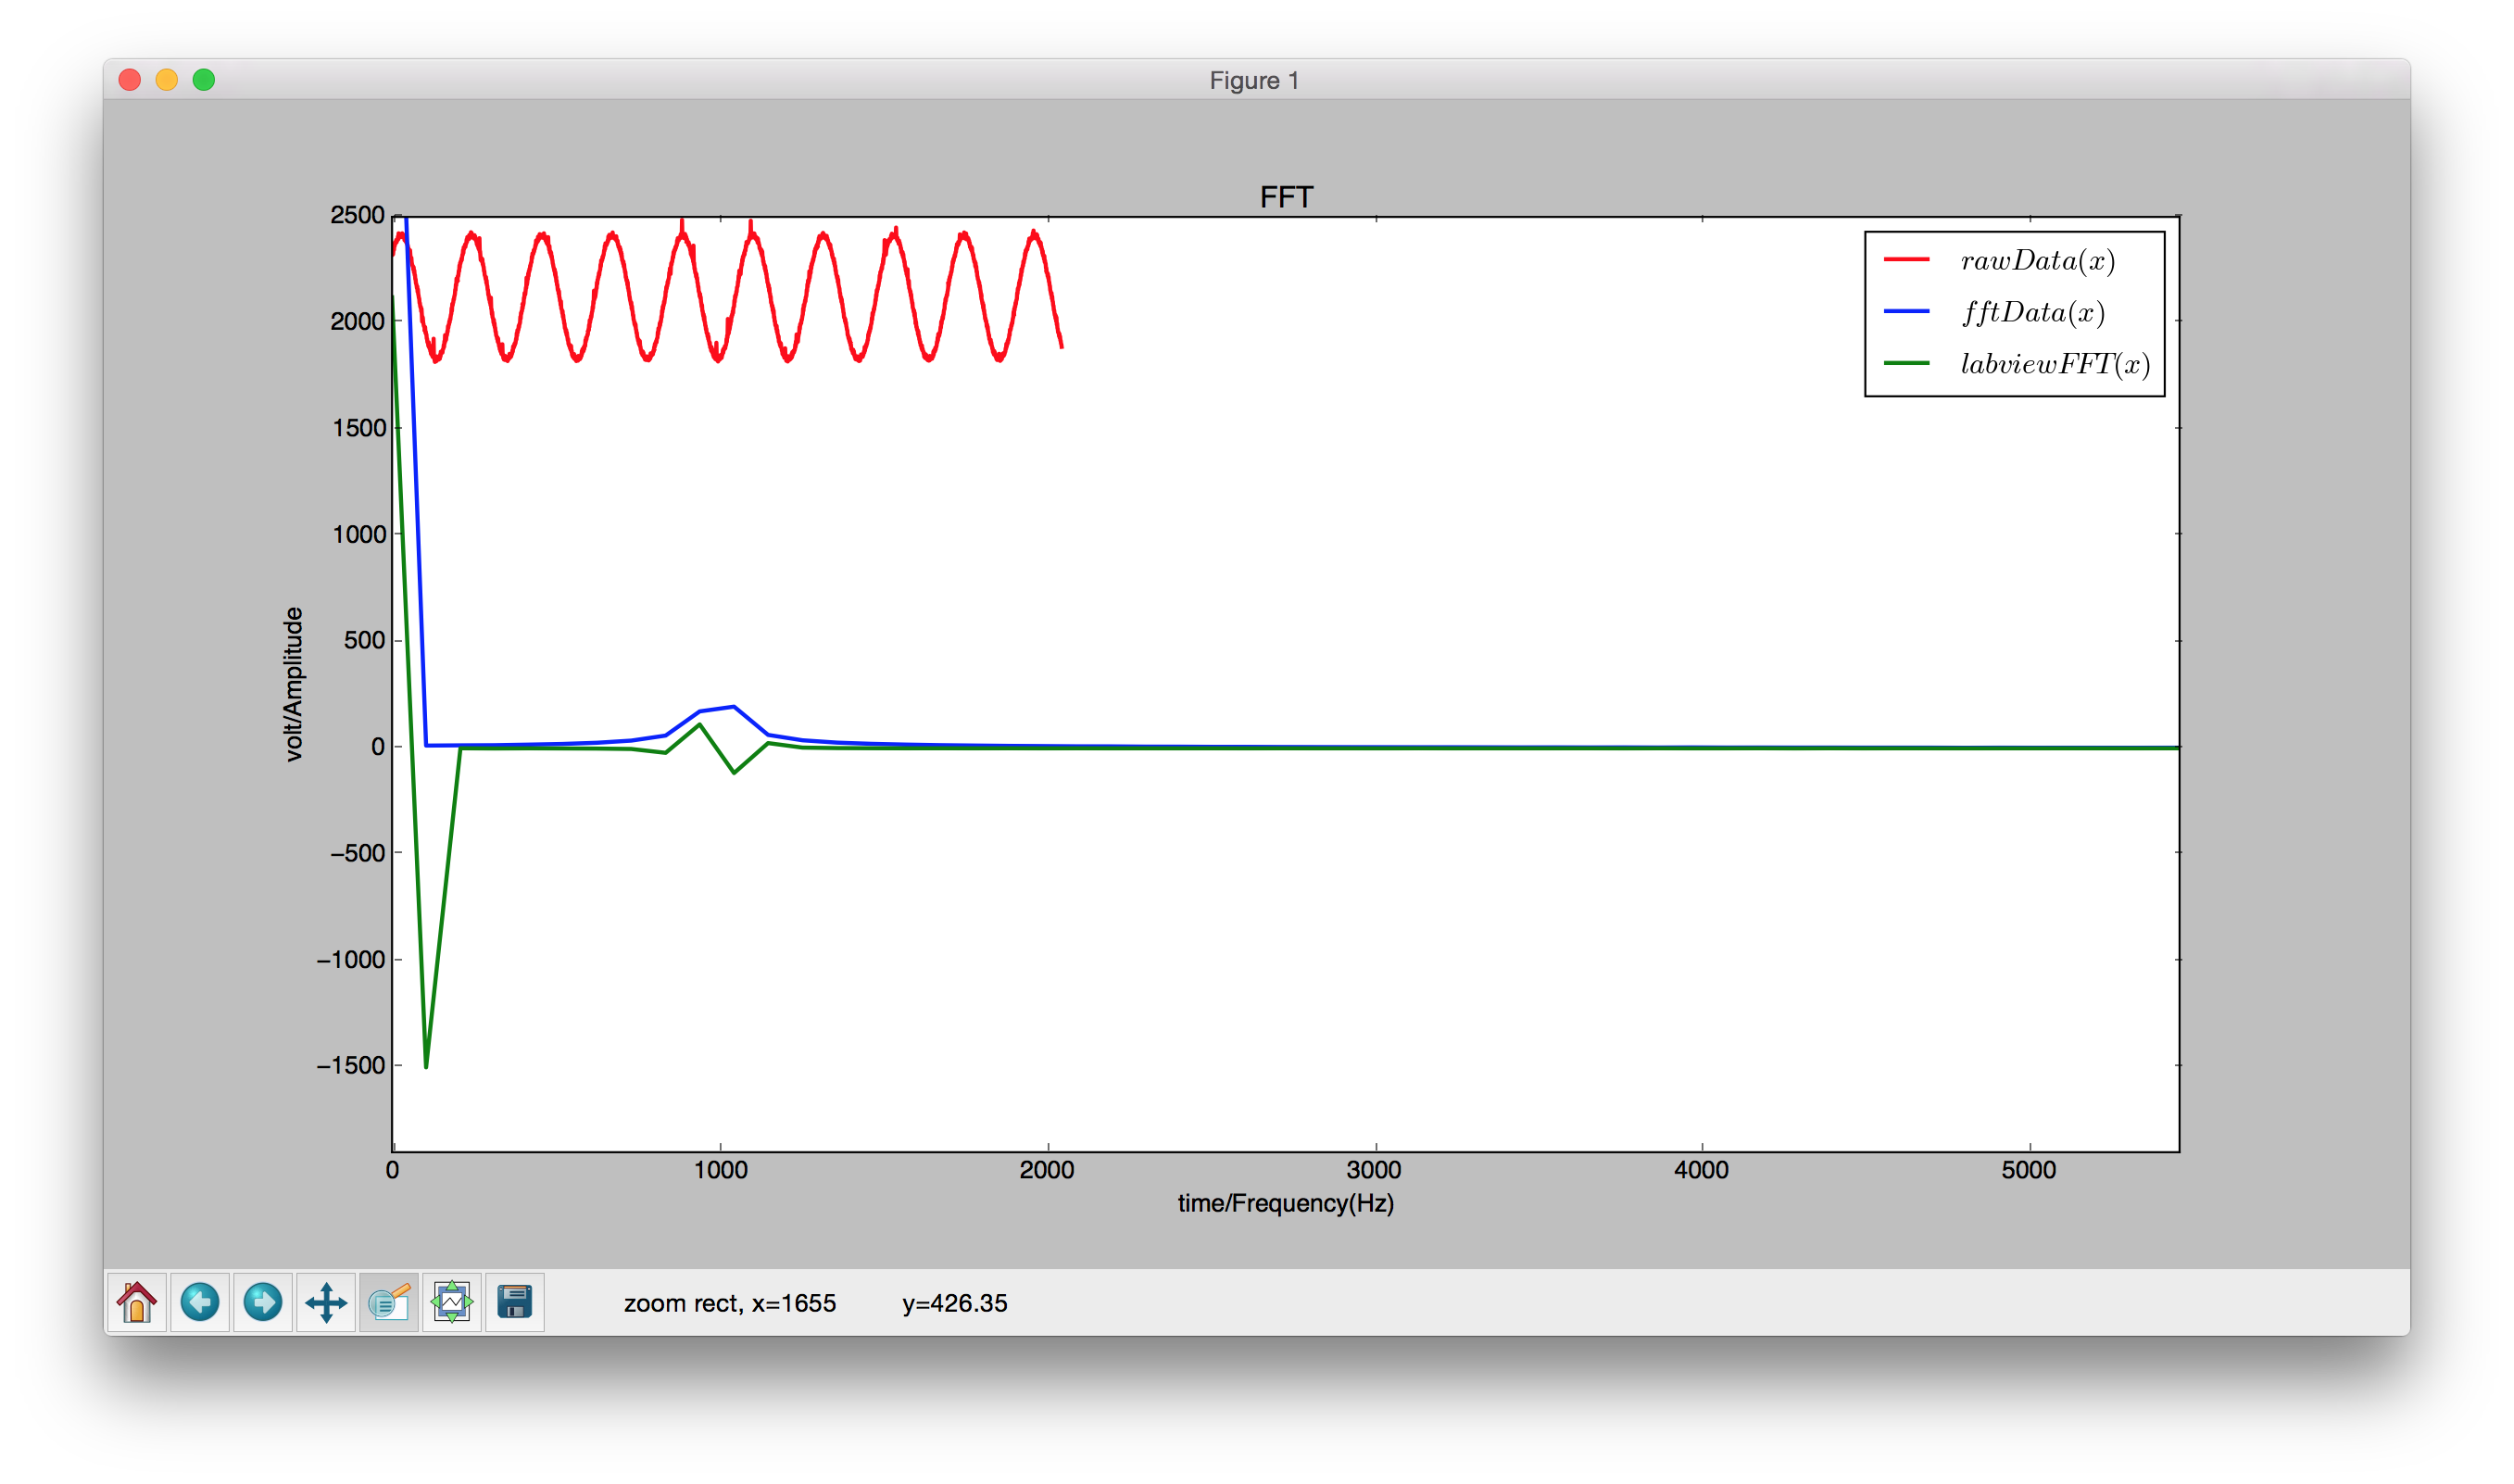
Task: Click y-axis tick label 500
Action: 364,641
